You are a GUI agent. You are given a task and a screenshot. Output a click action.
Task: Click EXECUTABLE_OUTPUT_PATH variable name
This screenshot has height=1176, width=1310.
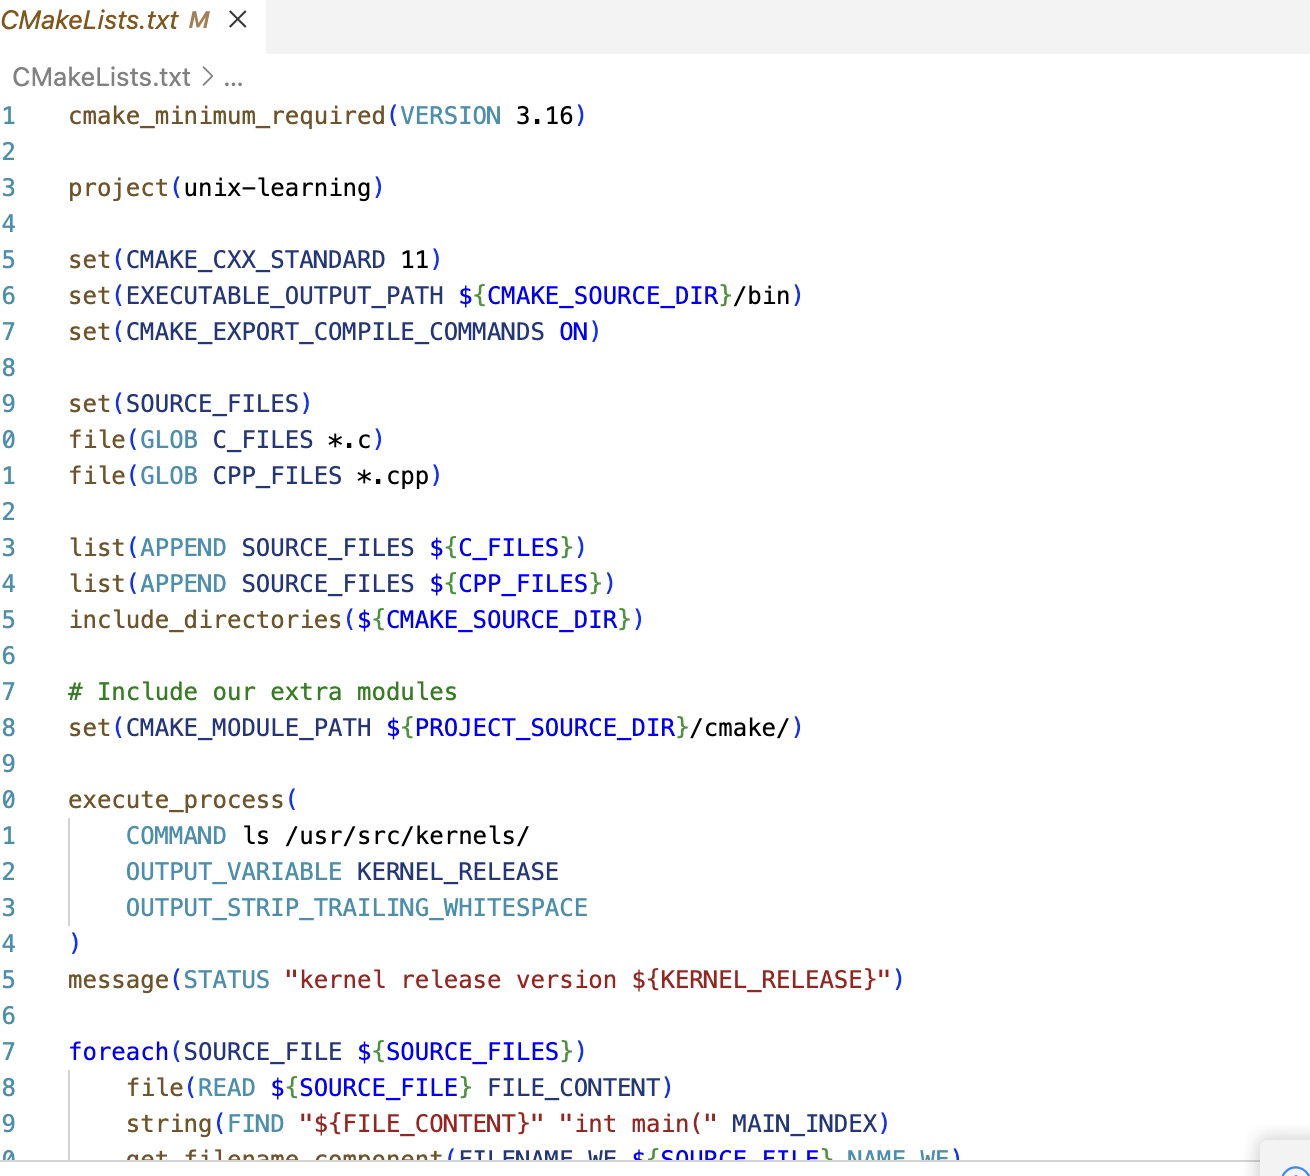[284, 296]
